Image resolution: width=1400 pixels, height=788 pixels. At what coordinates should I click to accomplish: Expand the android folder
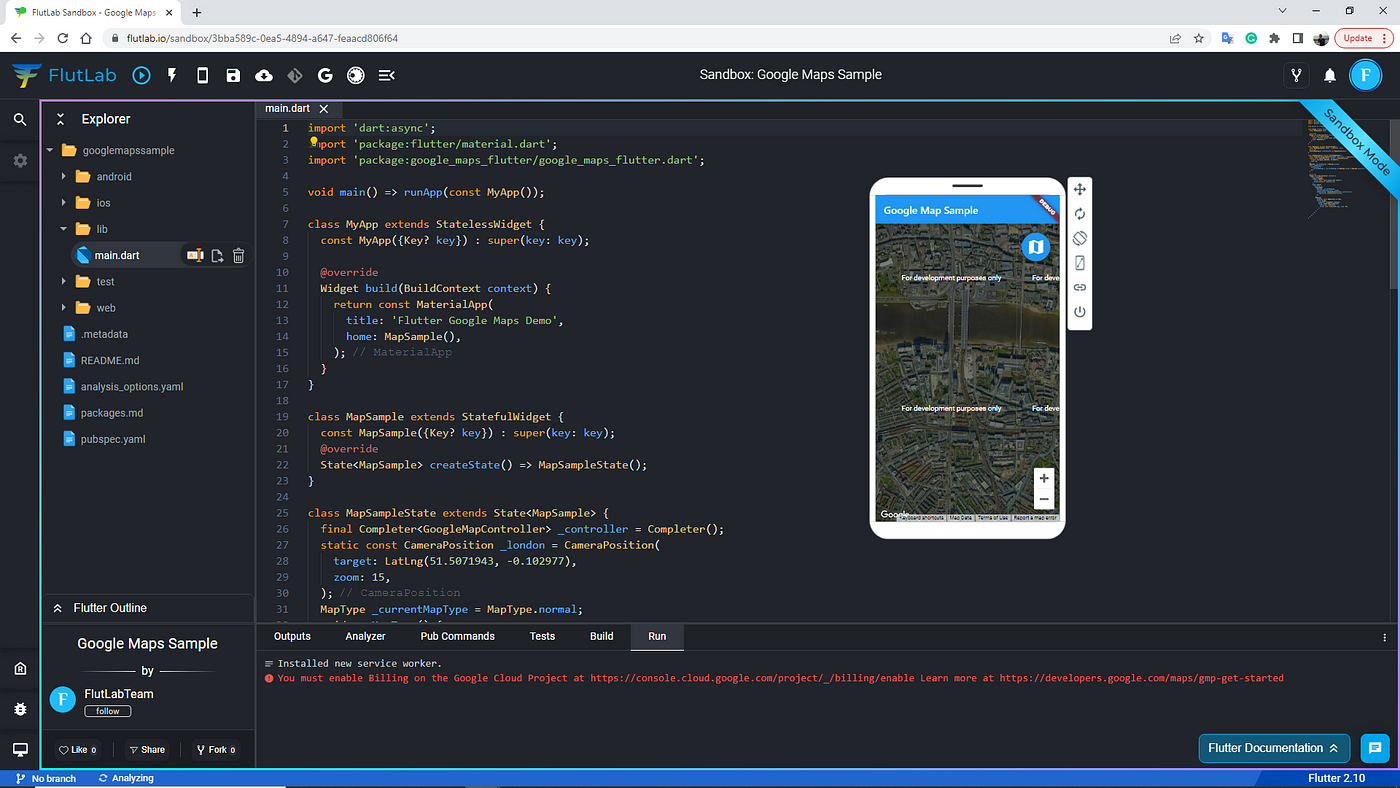[x=63, y=176]
